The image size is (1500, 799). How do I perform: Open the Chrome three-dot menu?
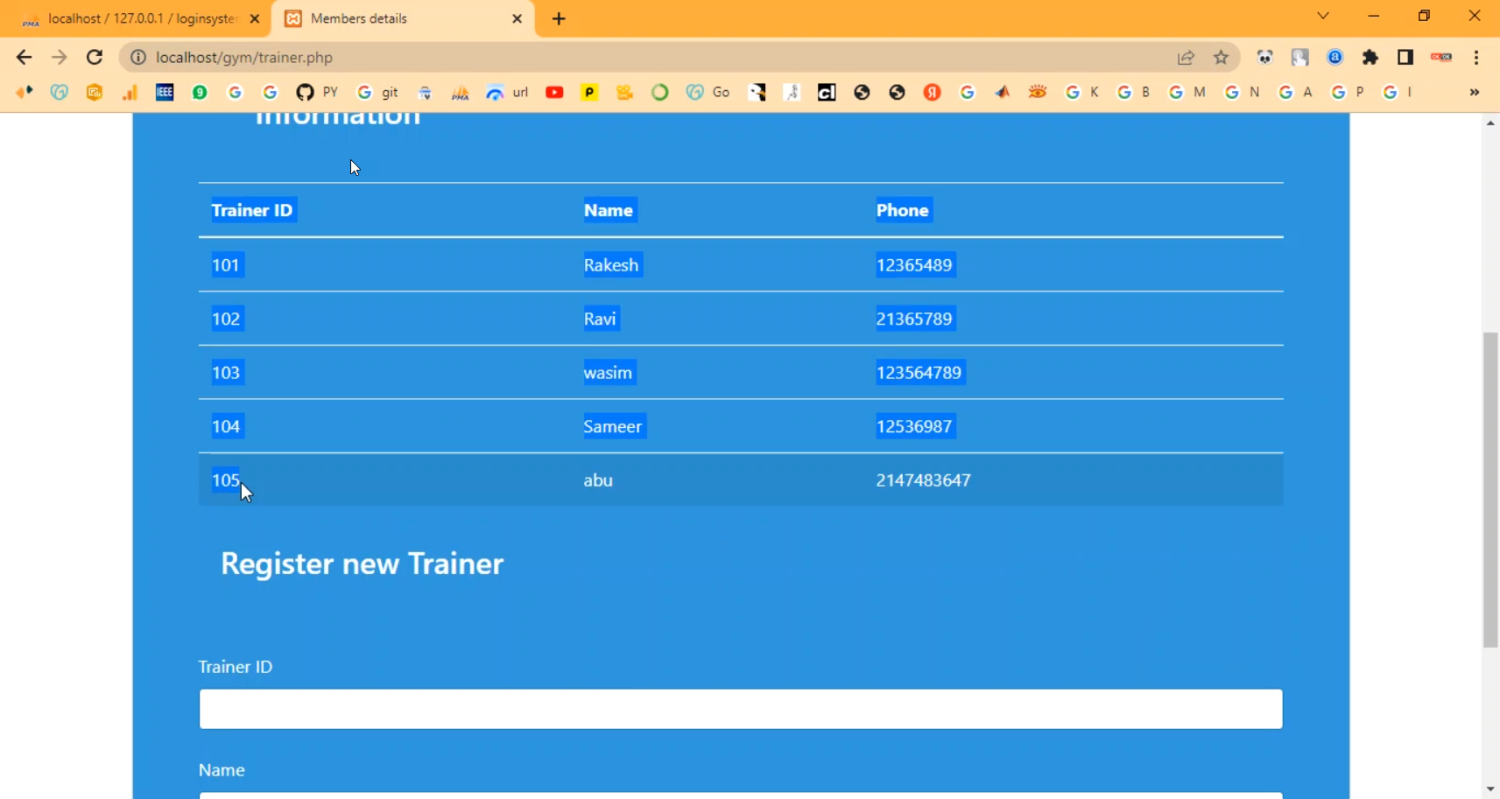click(1476, 58)
